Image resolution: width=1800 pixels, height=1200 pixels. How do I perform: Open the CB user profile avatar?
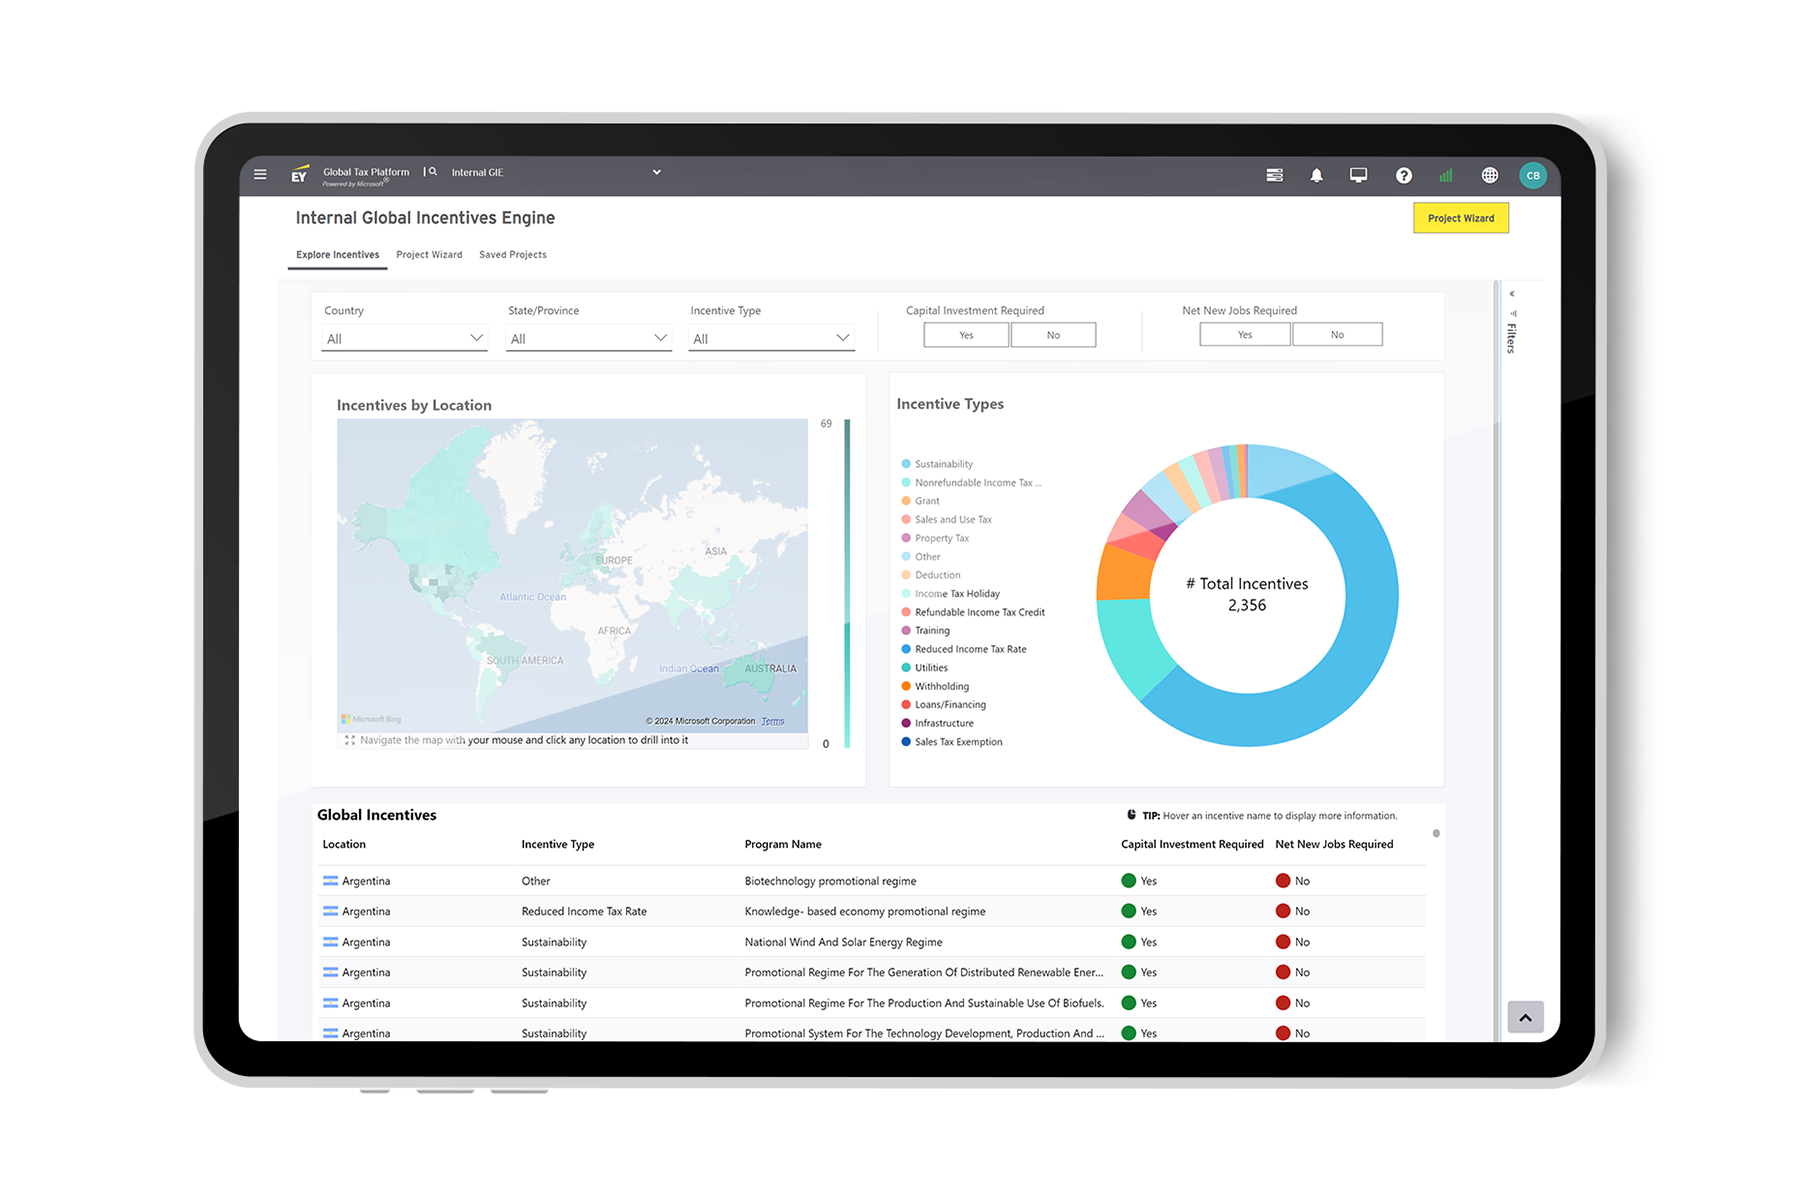click(x=1532, y=175)
